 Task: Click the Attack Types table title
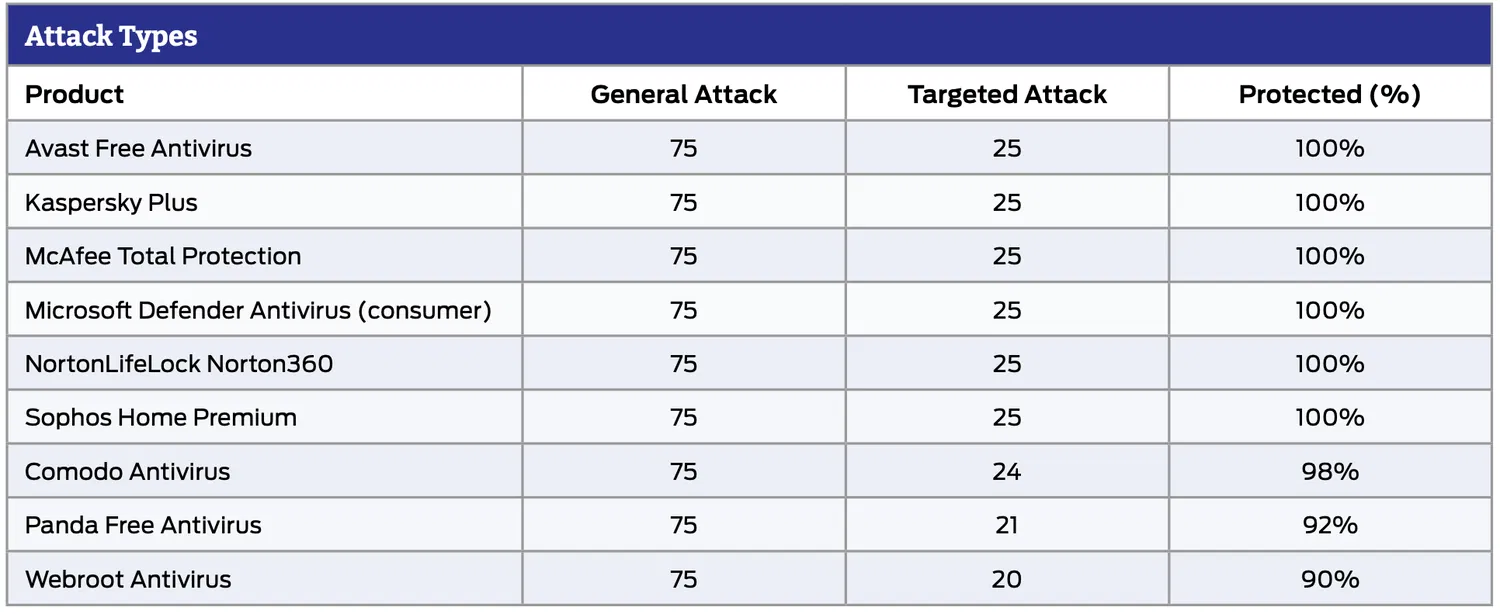coord(111,37)
